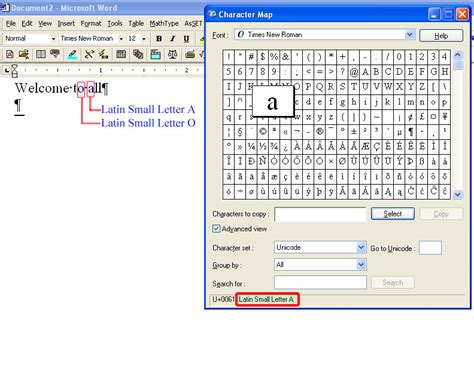Image resolution: width=474 pixels, height=392 pixels.
Task: Click the tab-stop selector on Word ruler
Action: pyautogui.click(x=7, y=70)
